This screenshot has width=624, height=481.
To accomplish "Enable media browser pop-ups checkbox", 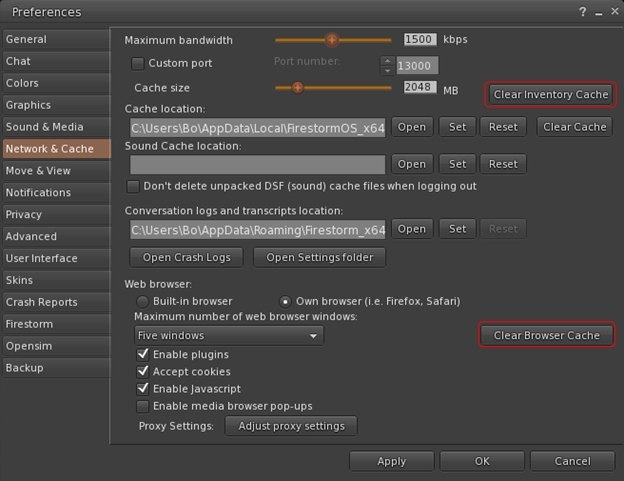I will 143,406.
